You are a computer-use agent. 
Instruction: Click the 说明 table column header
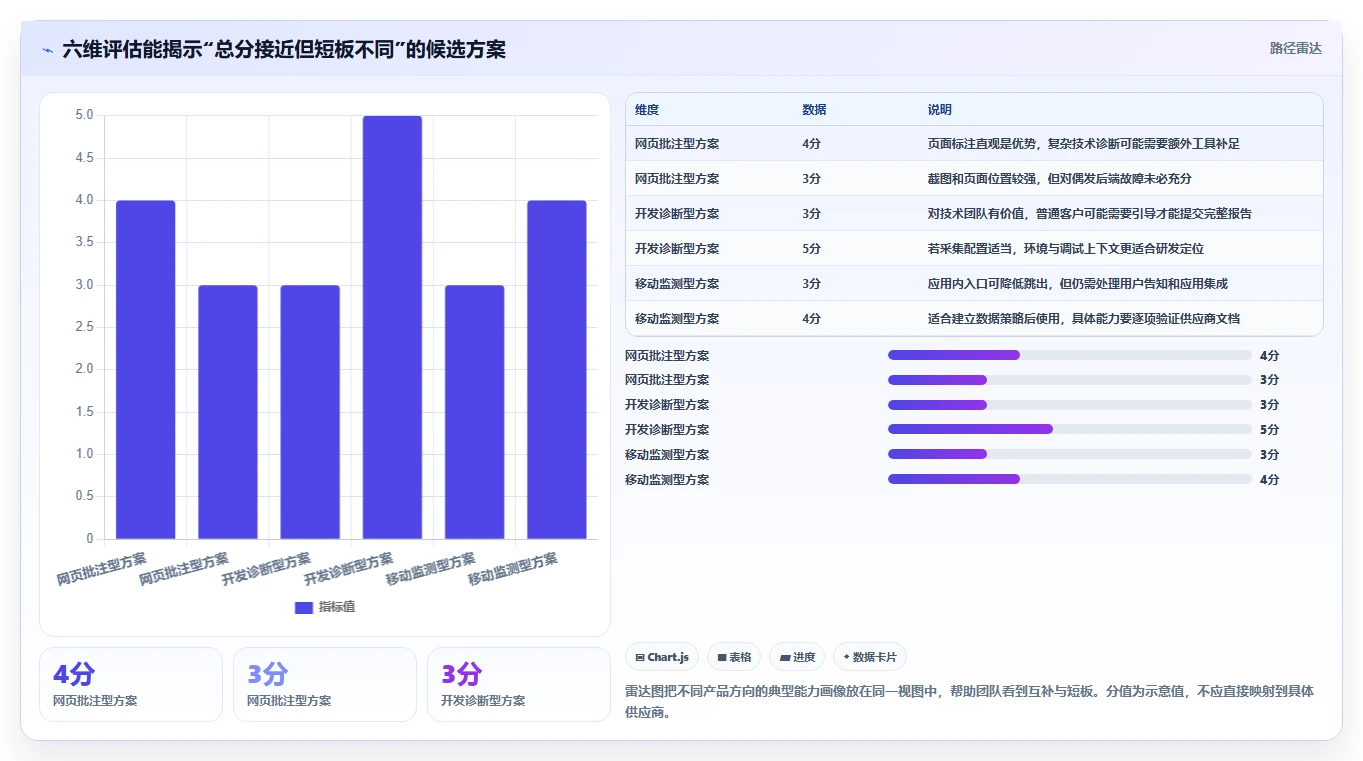tap(940, 110)
